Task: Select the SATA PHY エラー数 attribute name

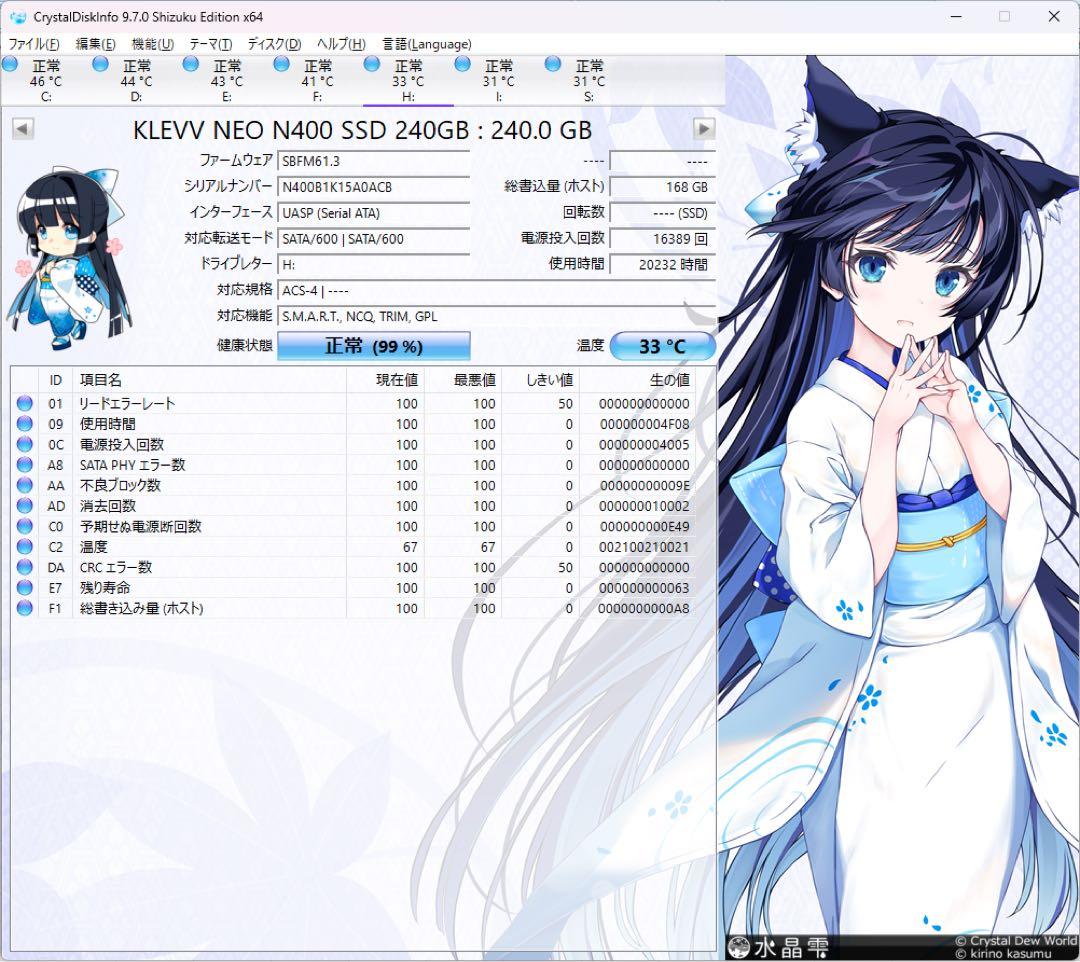Action: point(132,465)
